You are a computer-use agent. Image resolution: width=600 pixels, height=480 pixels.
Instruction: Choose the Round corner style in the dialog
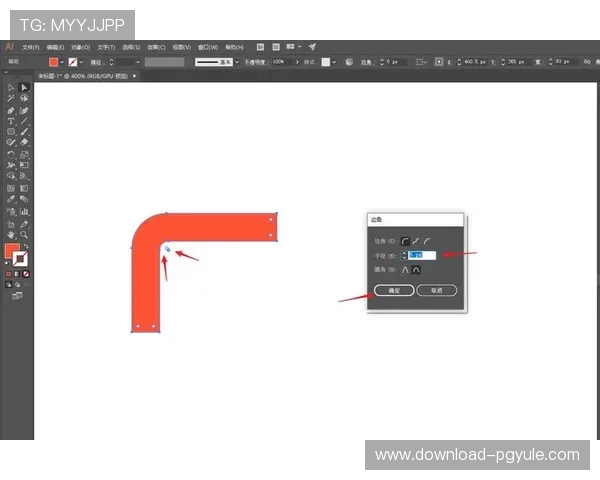(405, 241)
